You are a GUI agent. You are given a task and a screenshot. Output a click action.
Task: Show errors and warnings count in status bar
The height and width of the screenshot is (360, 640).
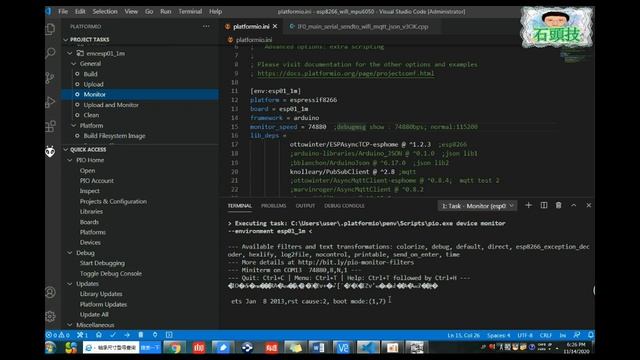click(x=58, y=335)
